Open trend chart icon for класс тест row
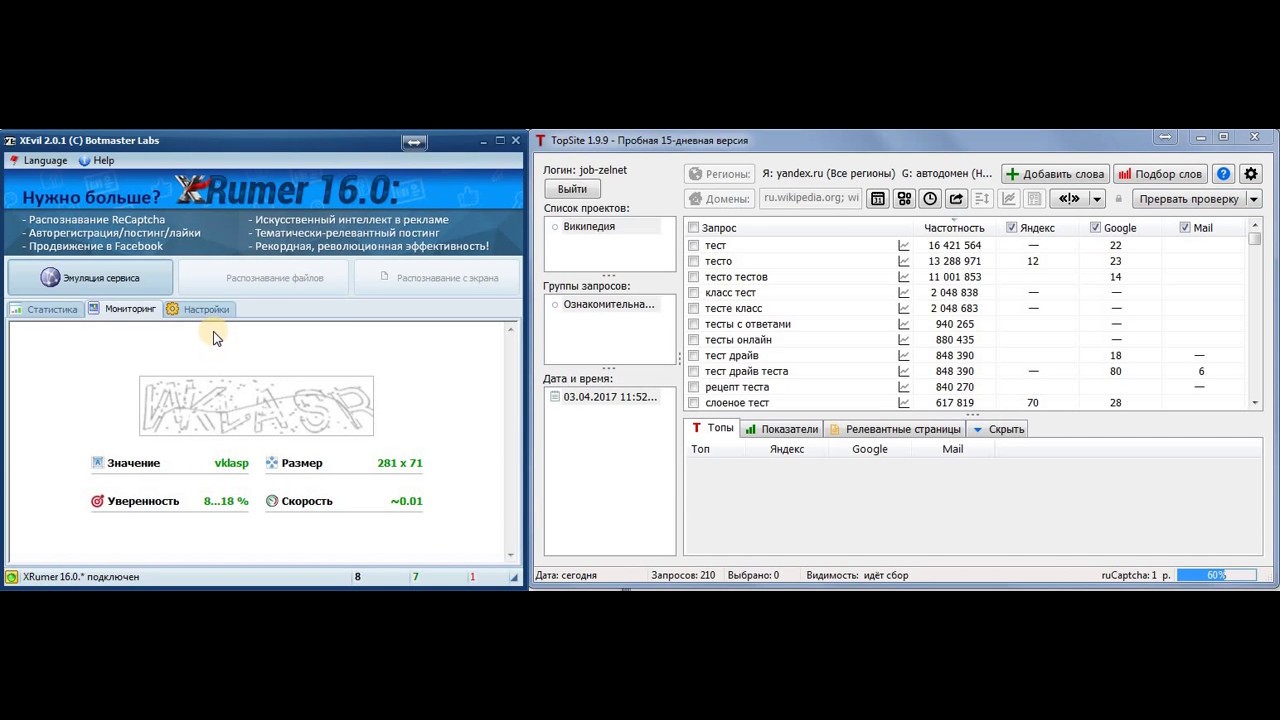This screenshot has height=720, width=1280. pyautogui.click(x=904, y=293)
